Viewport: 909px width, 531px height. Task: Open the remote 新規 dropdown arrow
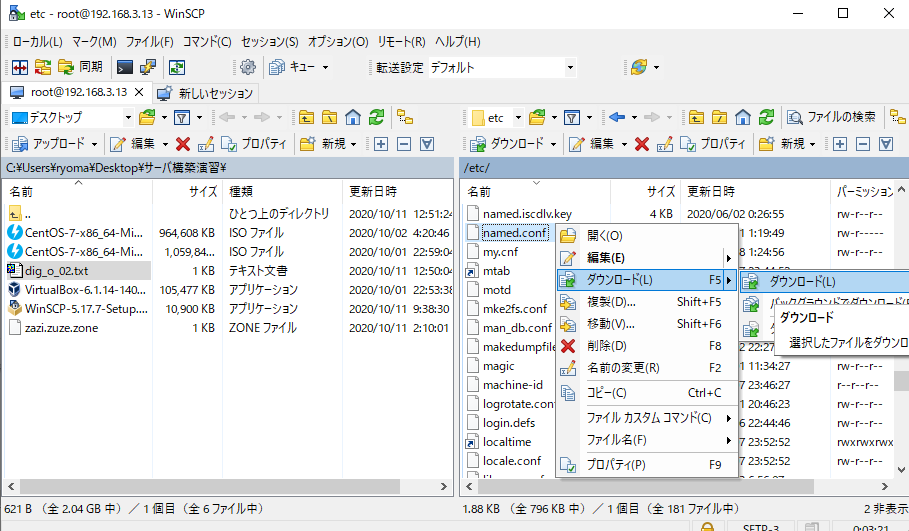click(x=812, y=144)
